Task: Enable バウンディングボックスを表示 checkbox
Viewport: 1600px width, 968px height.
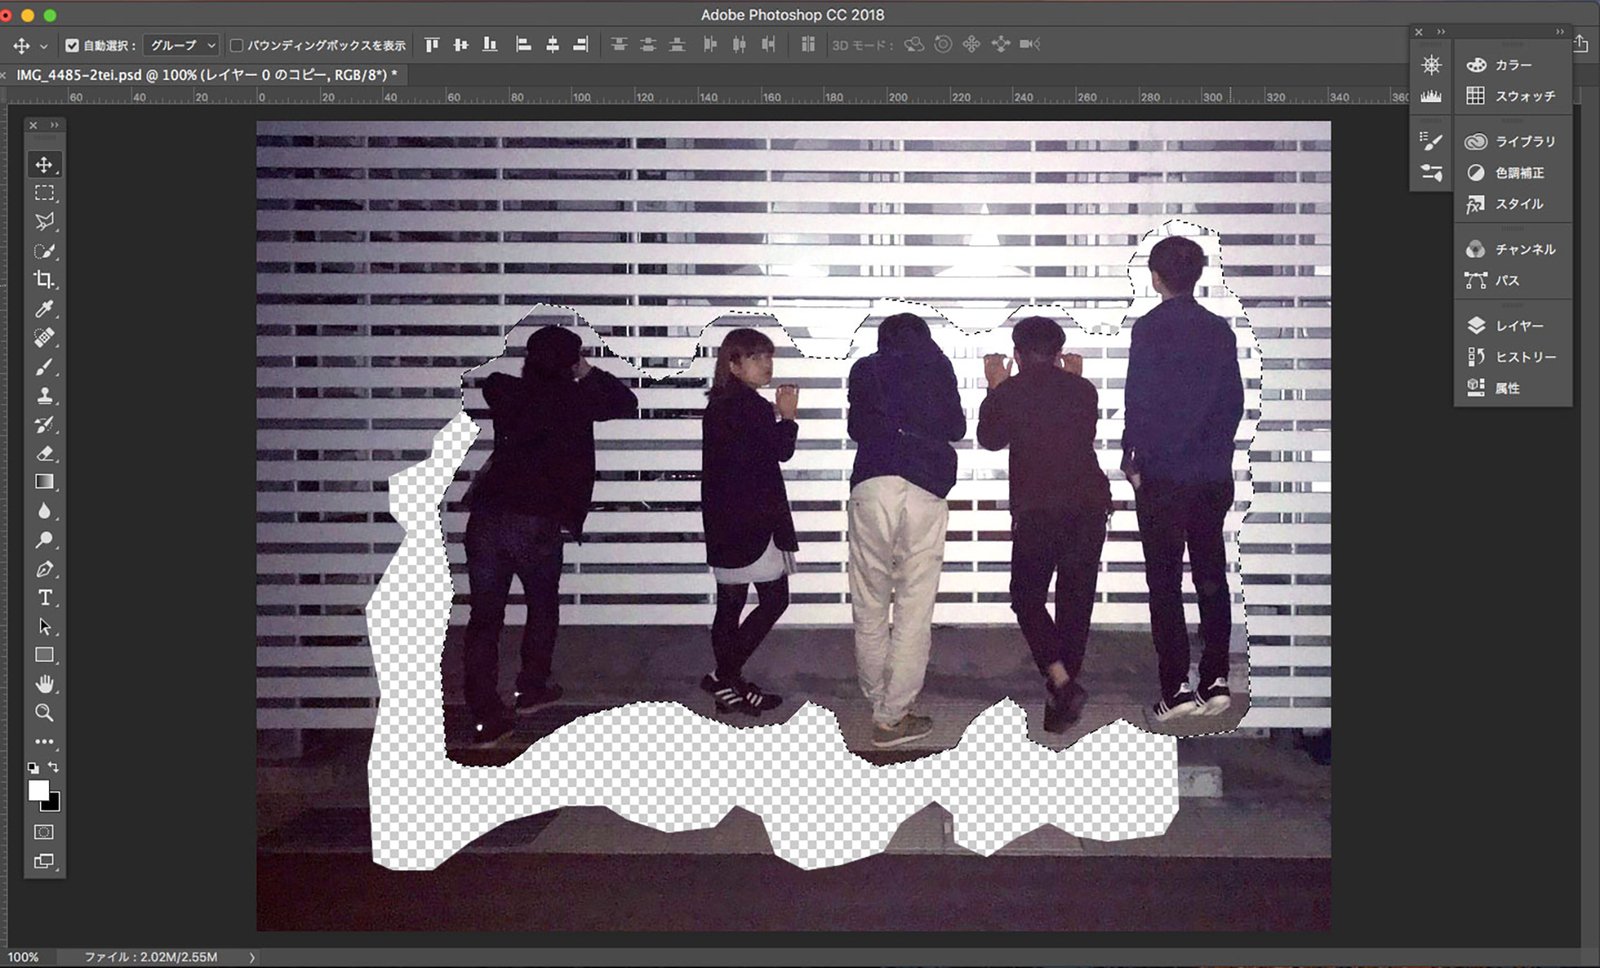Action: pos(237,45)
